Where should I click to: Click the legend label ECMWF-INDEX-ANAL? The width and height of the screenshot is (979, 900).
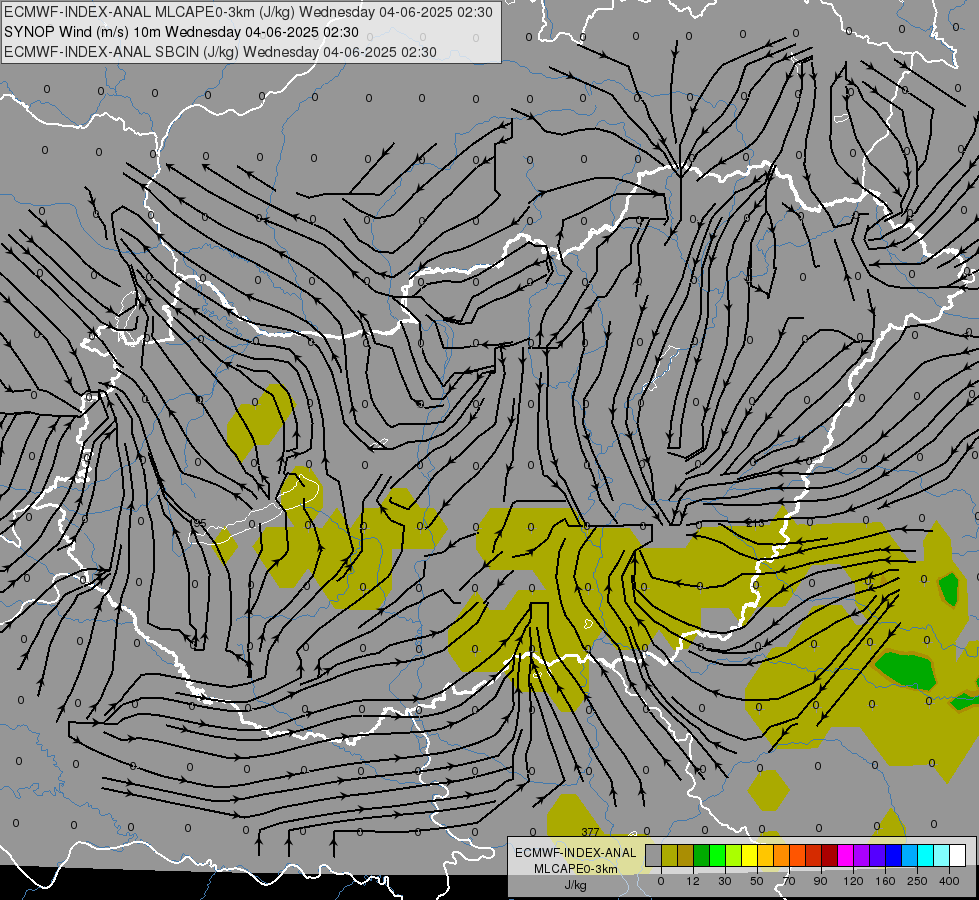point(576,853)
